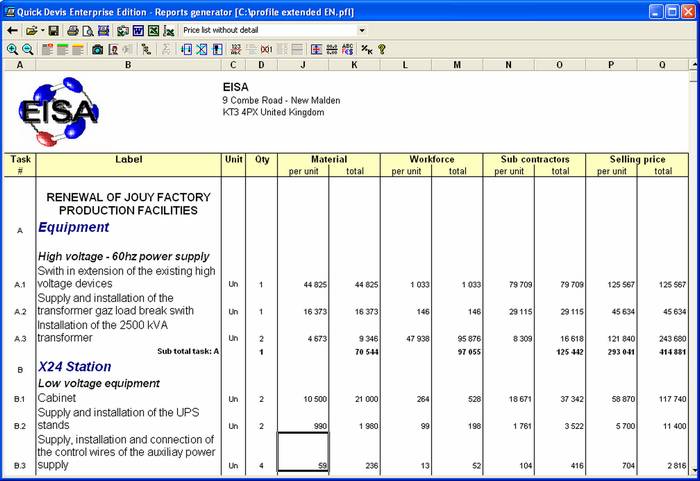This screenshot has width=700, height=481.
Task: Select column header D
Action: [x=261, y=65]
